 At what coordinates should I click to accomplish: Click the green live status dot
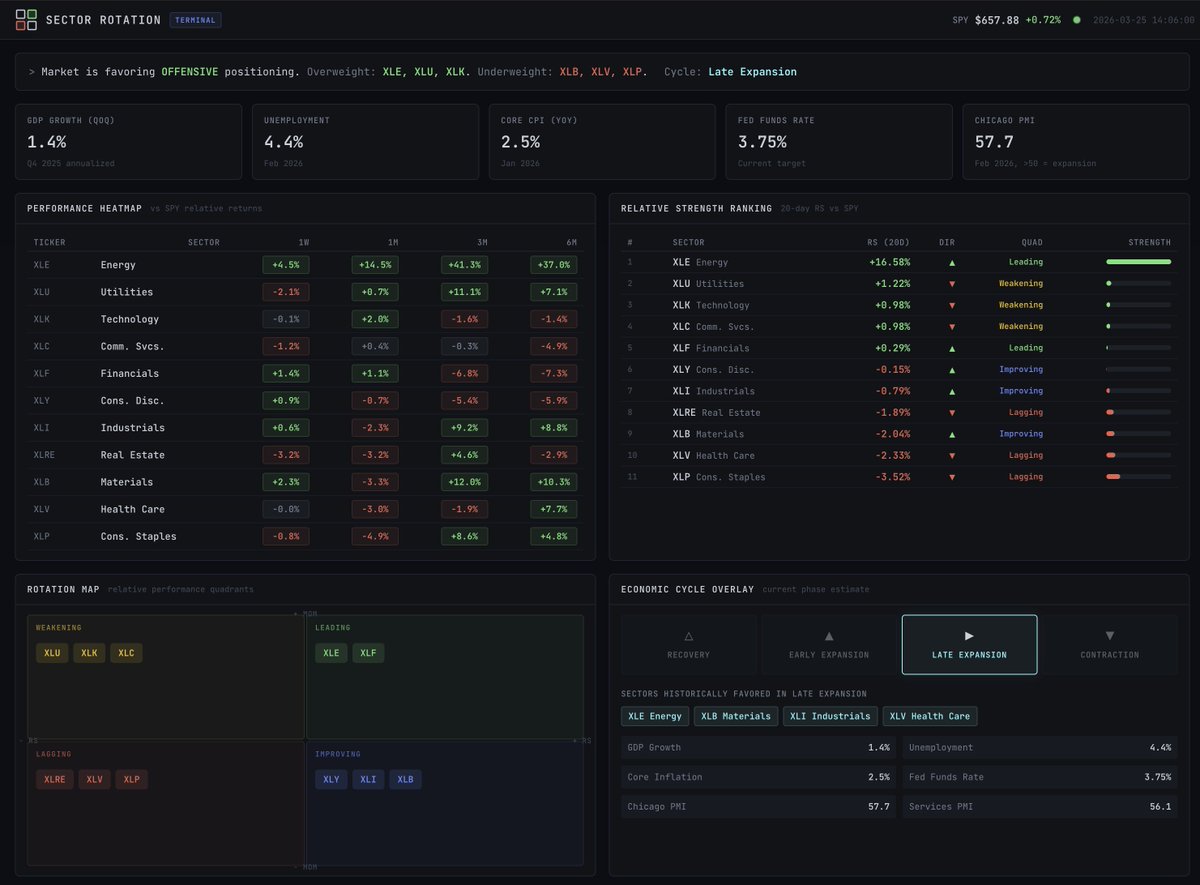[1077, 20]
